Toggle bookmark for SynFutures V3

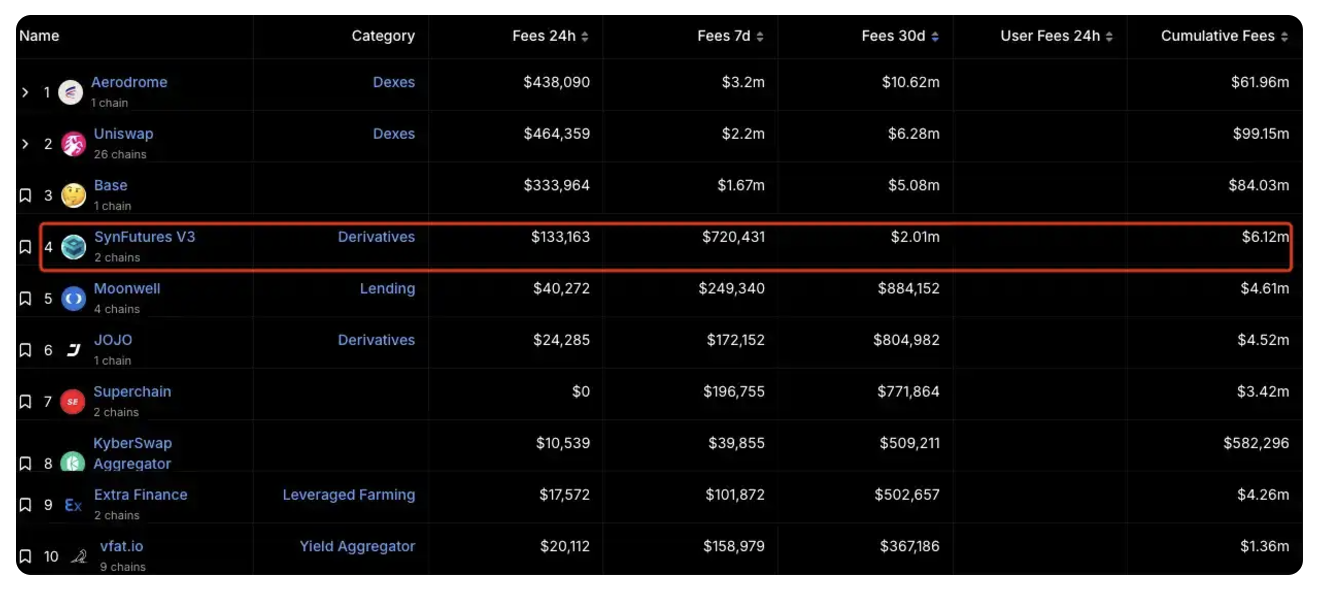coord(26,247)
